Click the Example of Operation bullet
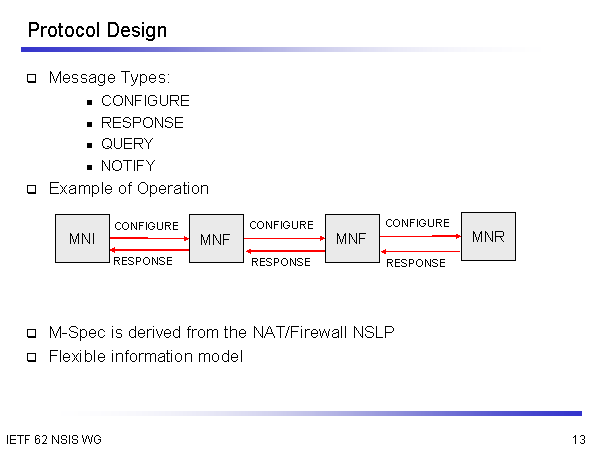 (x=129, y=188)
